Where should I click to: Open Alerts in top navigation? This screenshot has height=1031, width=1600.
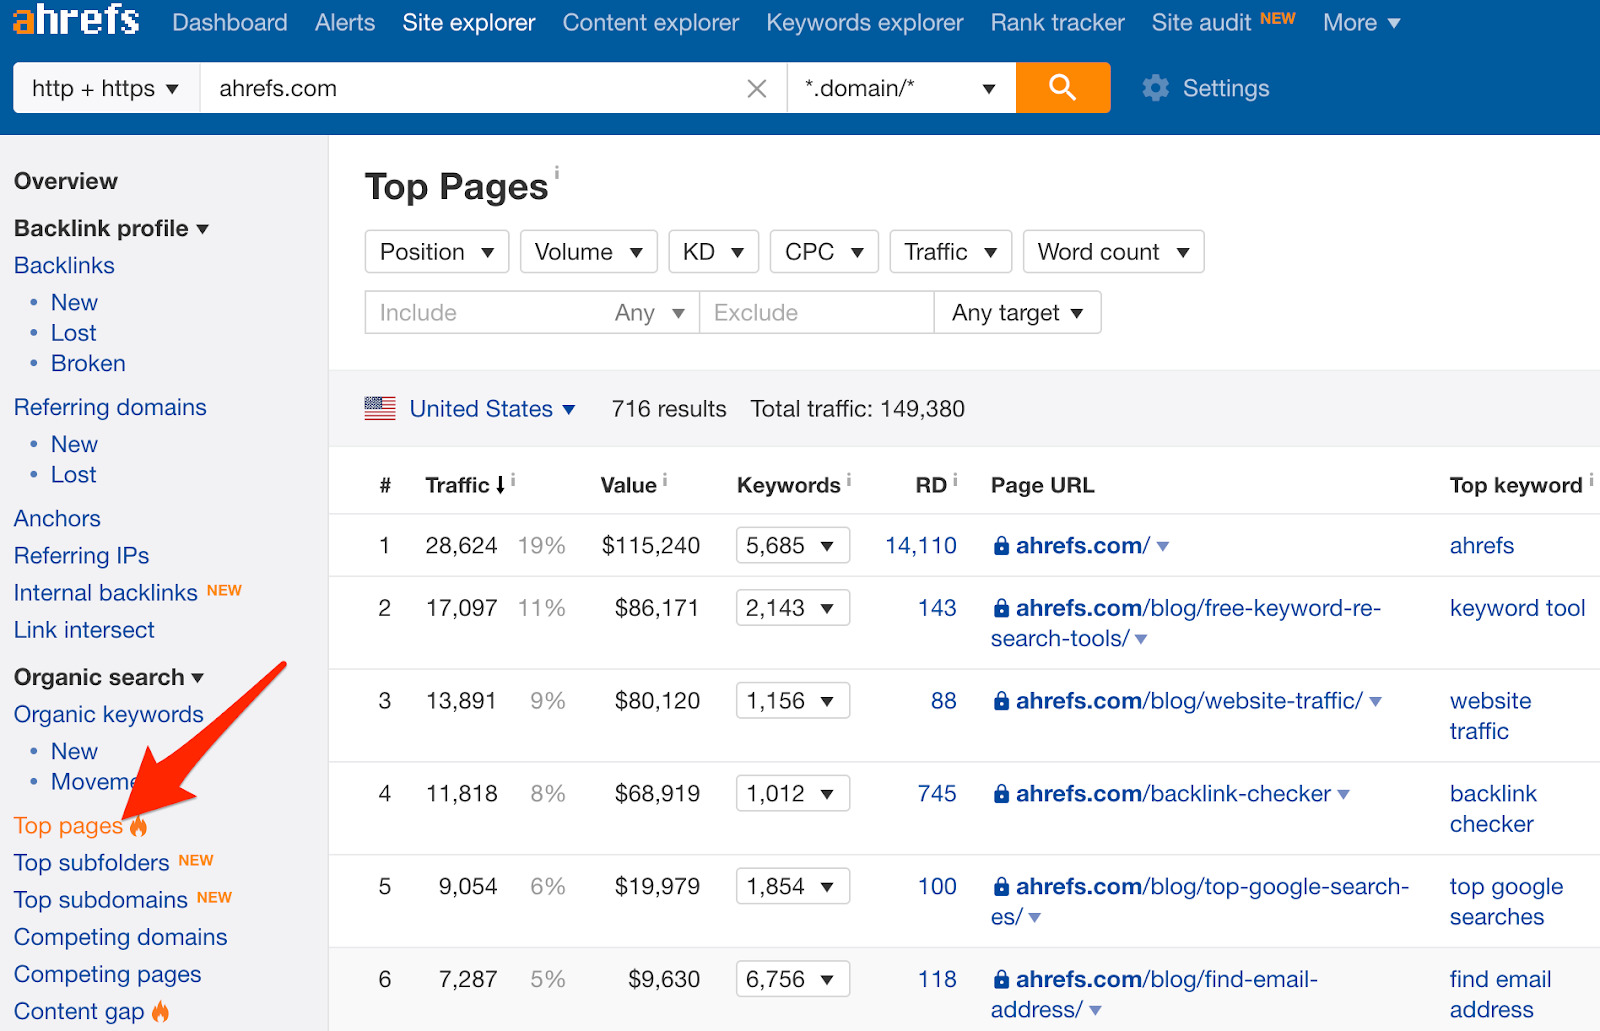[345, 22]
